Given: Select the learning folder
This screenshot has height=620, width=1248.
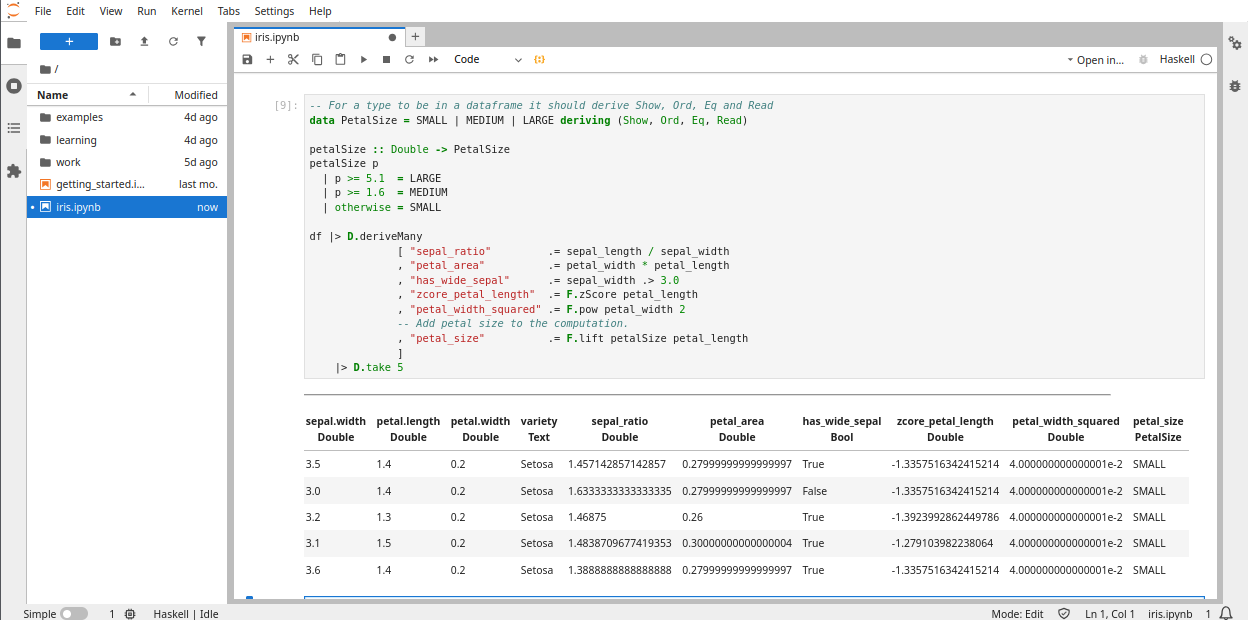Looking at the screenshot, I should 127,140.
